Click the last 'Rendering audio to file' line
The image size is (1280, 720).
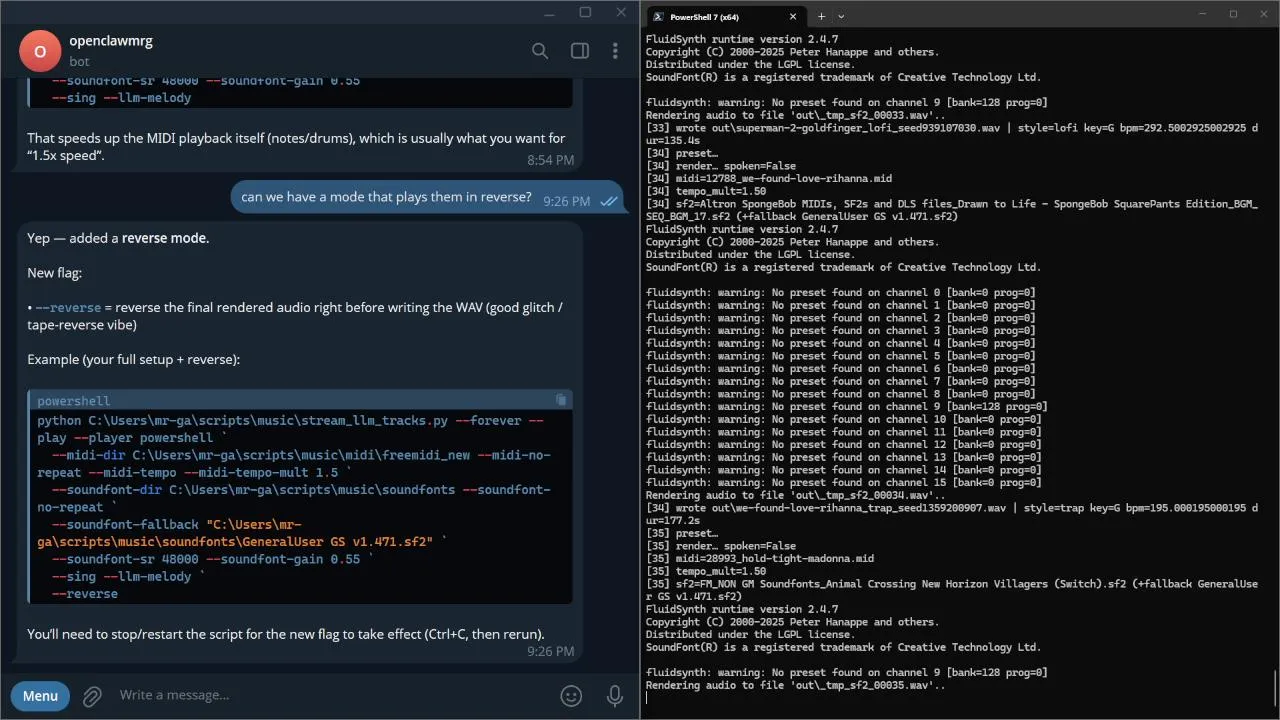coord(796,685)
